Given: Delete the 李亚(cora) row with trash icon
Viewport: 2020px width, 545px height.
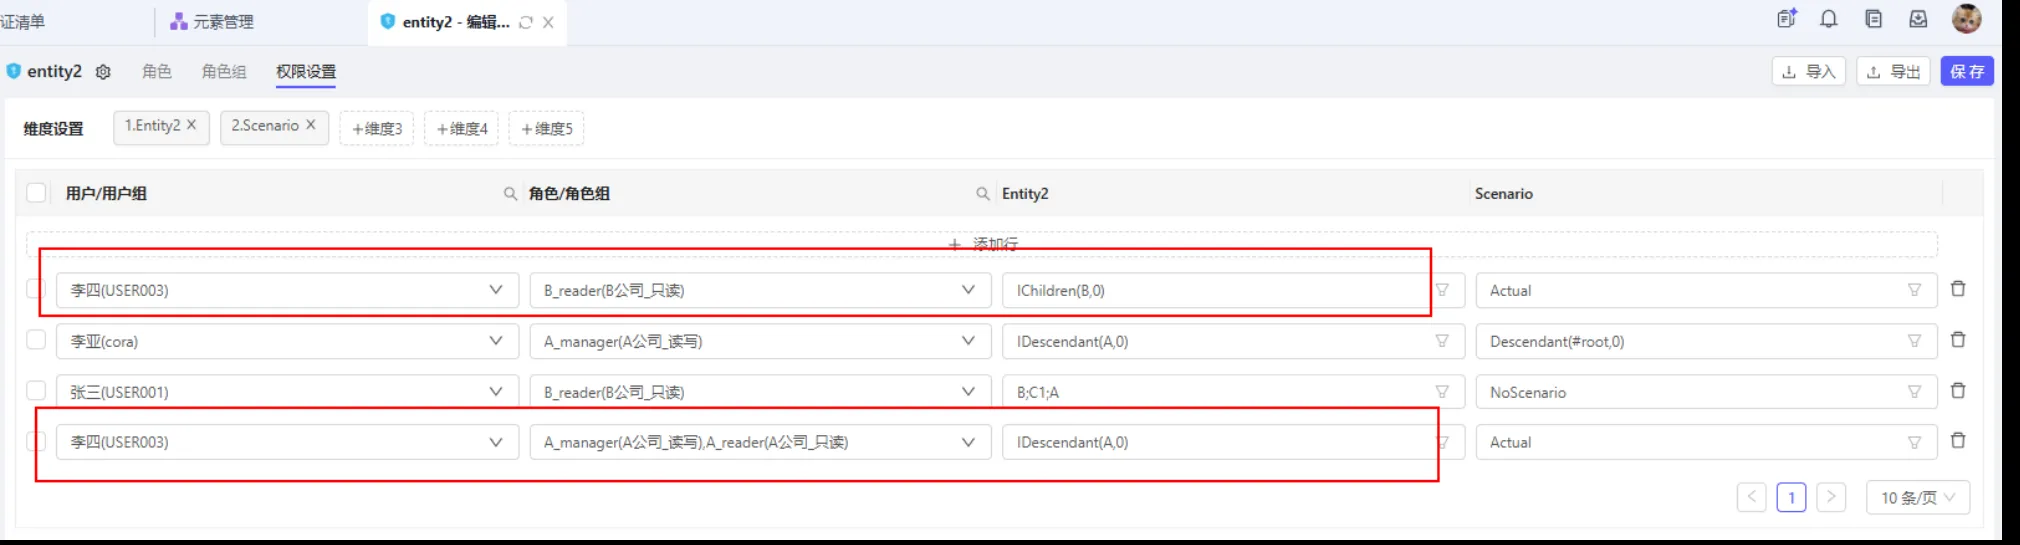Looking at the screenshot, I should pos(1958,340).
